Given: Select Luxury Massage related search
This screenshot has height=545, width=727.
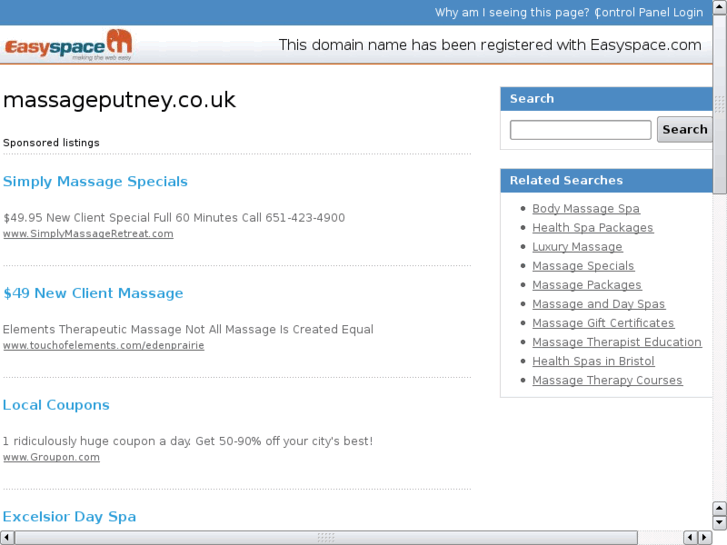Looking at the screenshot, I should pos(577,247).
